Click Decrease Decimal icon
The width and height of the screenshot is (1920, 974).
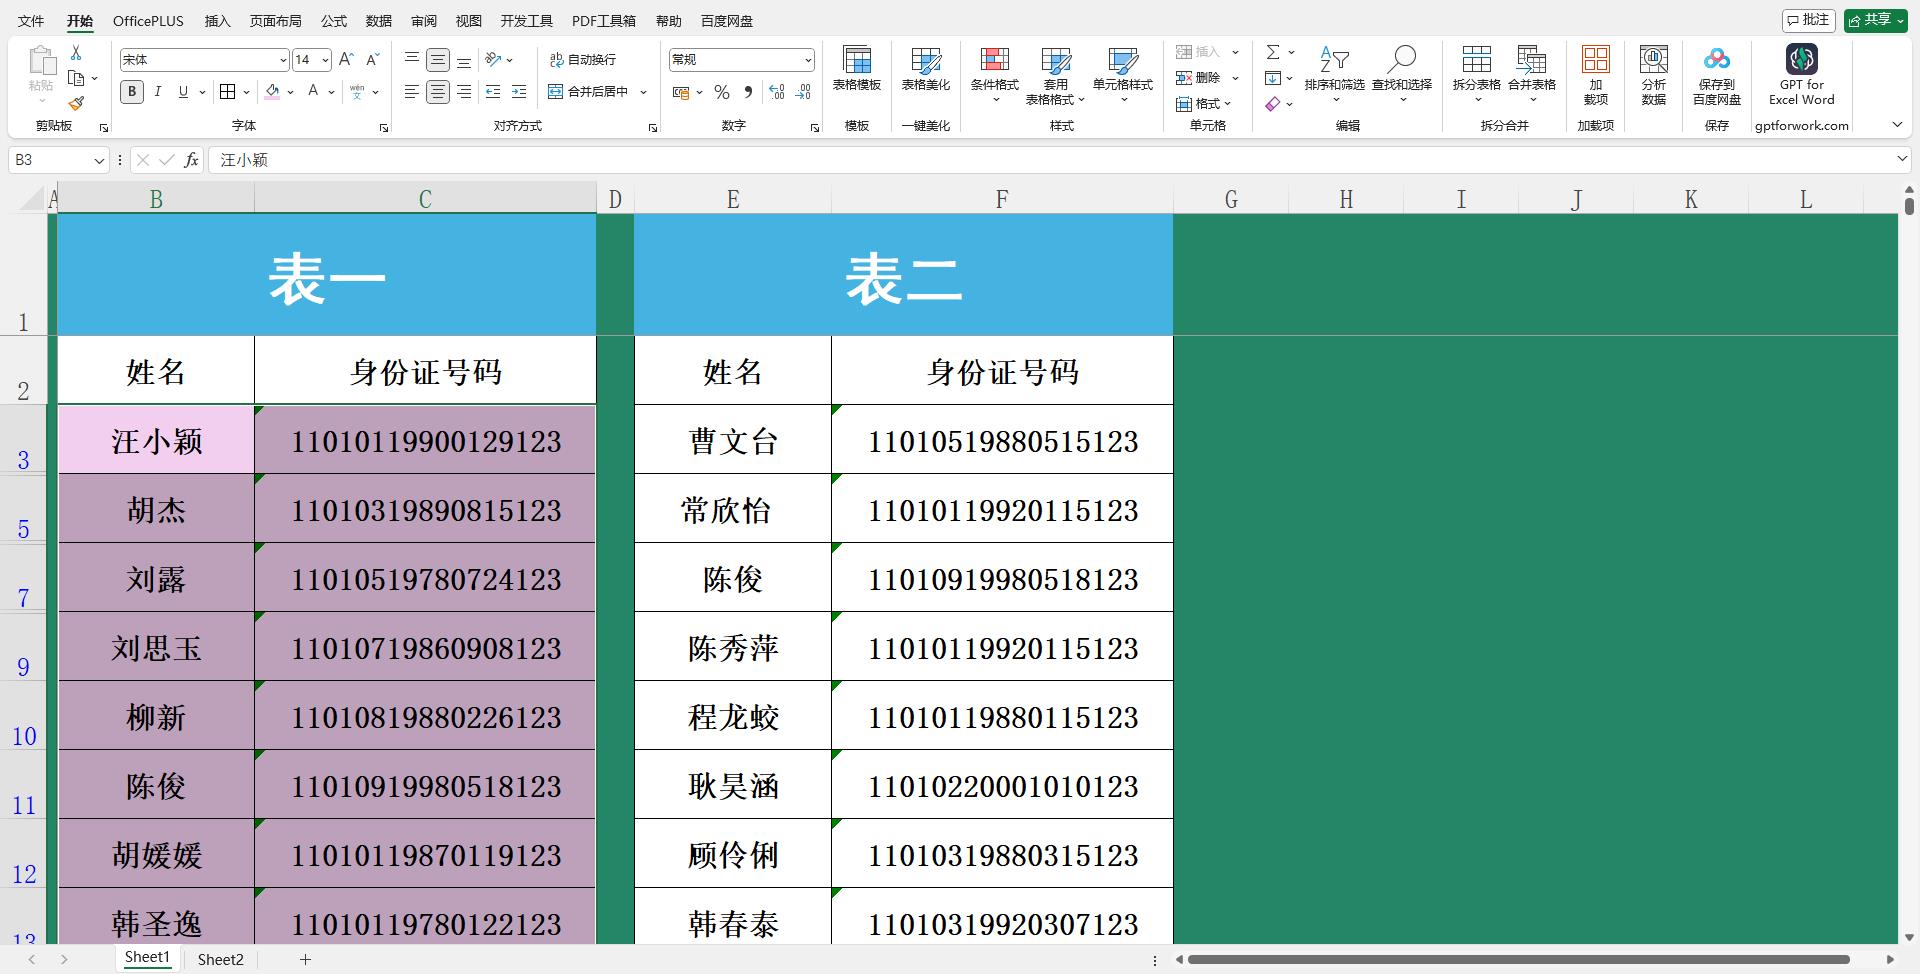[803, 92]
